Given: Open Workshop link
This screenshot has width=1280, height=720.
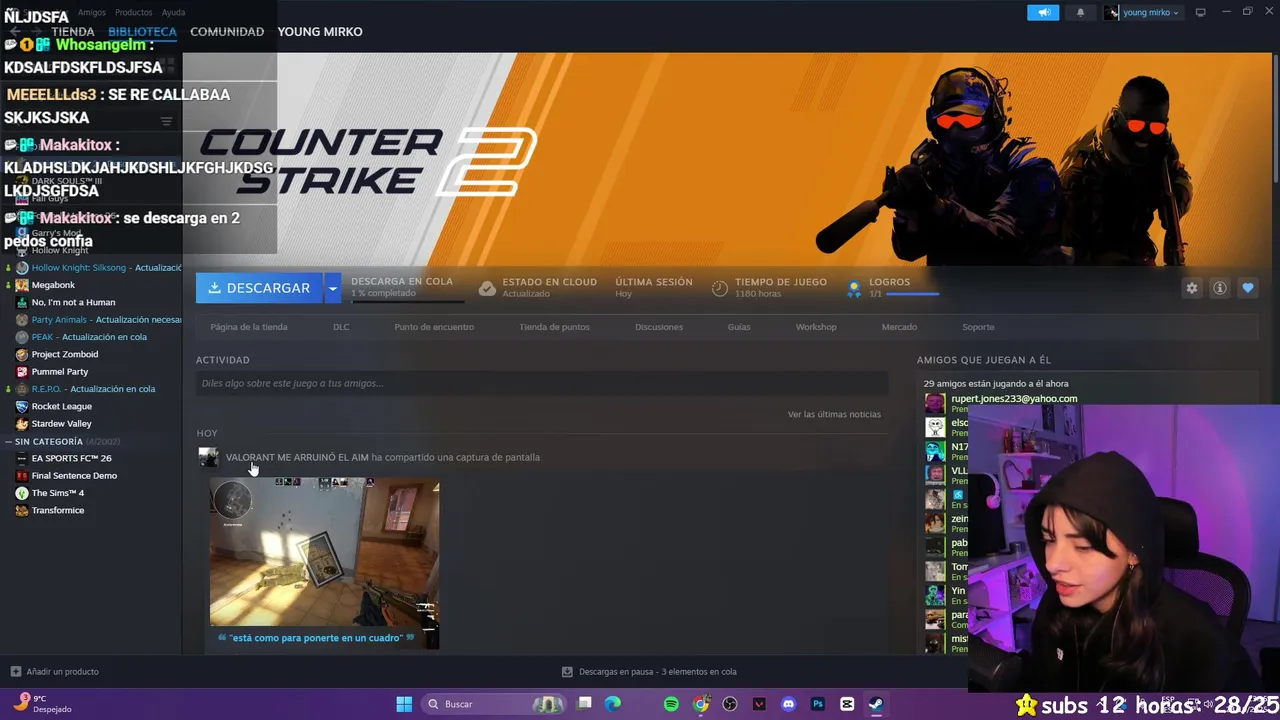Looking at the screenshot, I should [816, 327].
